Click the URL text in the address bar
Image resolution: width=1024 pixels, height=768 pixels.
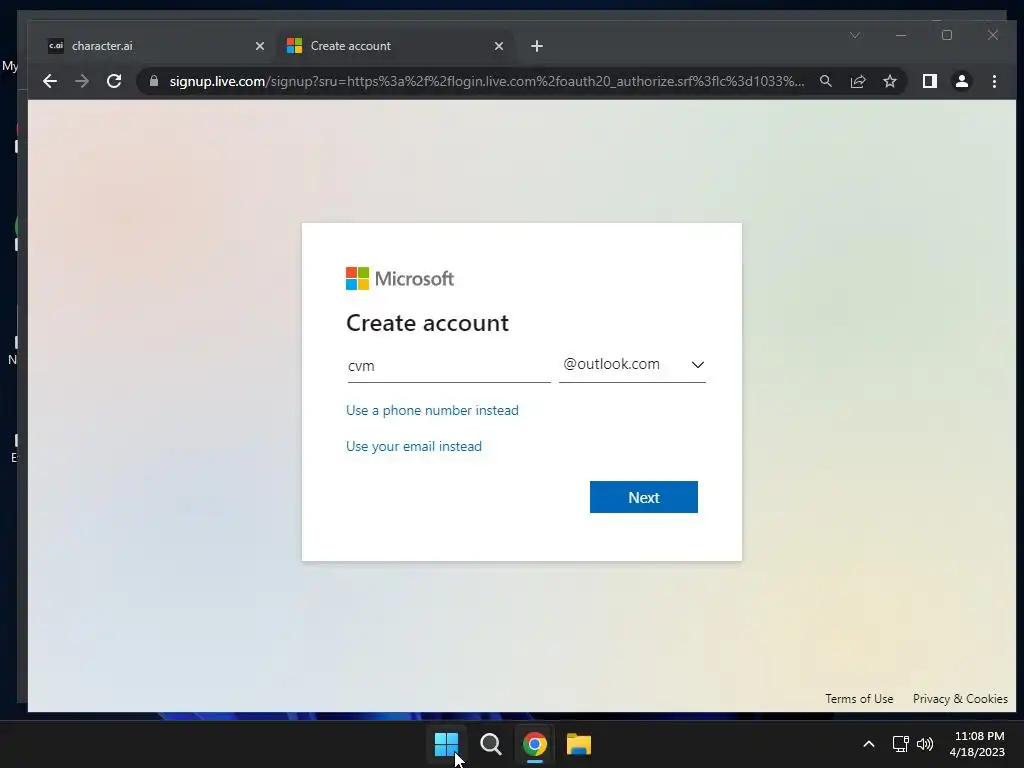pyautogui.click(x=487, y=81)
